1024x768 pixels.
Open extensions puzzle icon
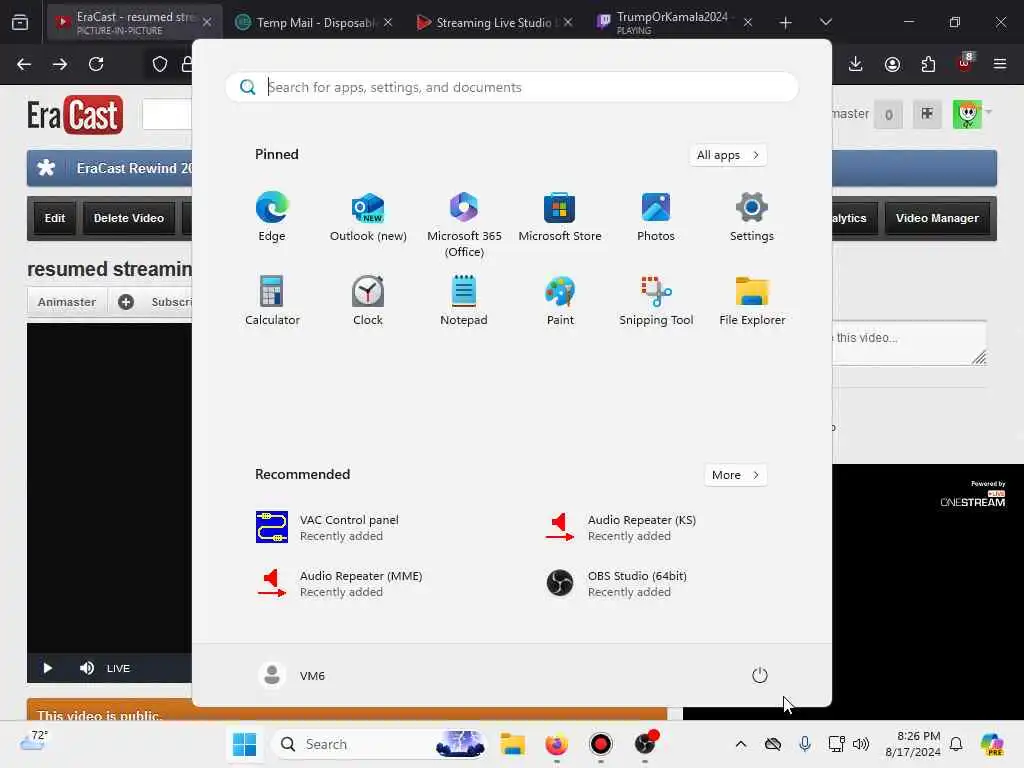click(x=928, y=64)
